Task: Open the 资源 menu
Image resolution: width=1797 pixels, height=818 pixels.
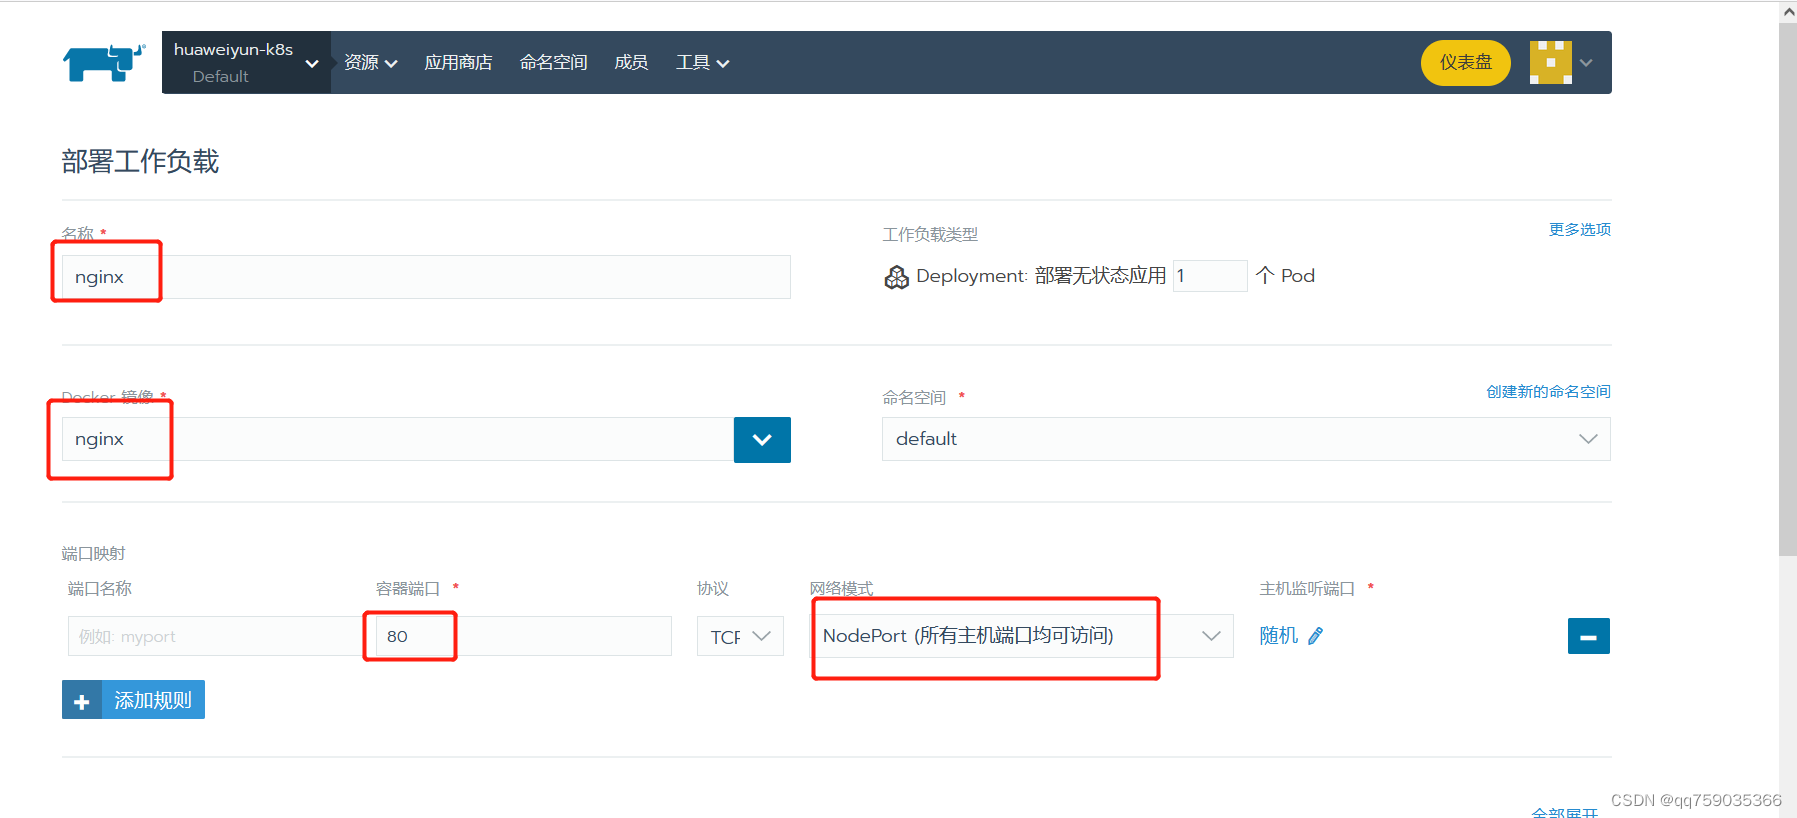Action: (x=370, y=62)
